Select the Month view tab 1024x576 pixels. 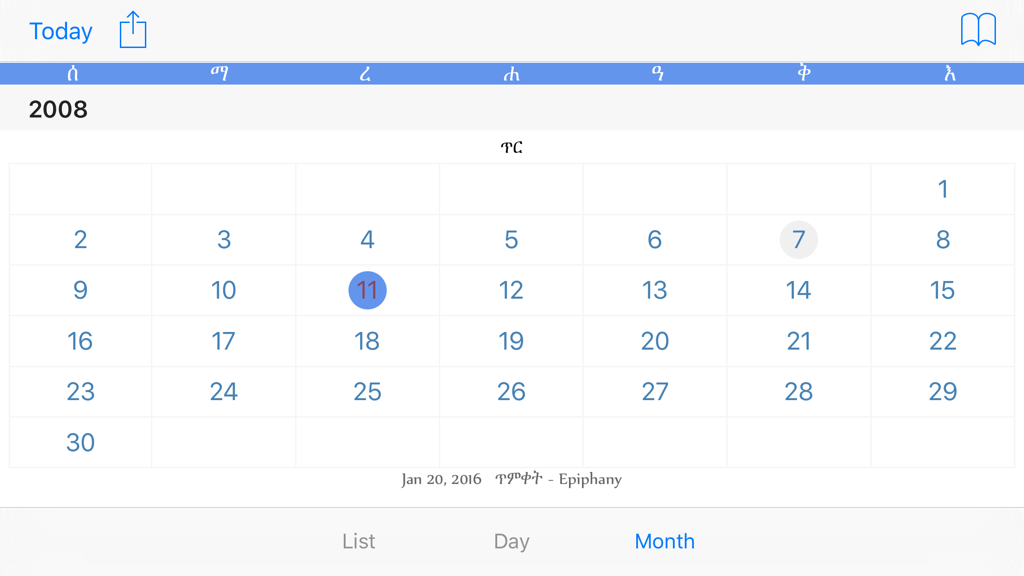pyautogui.click(x=664, y=541)
